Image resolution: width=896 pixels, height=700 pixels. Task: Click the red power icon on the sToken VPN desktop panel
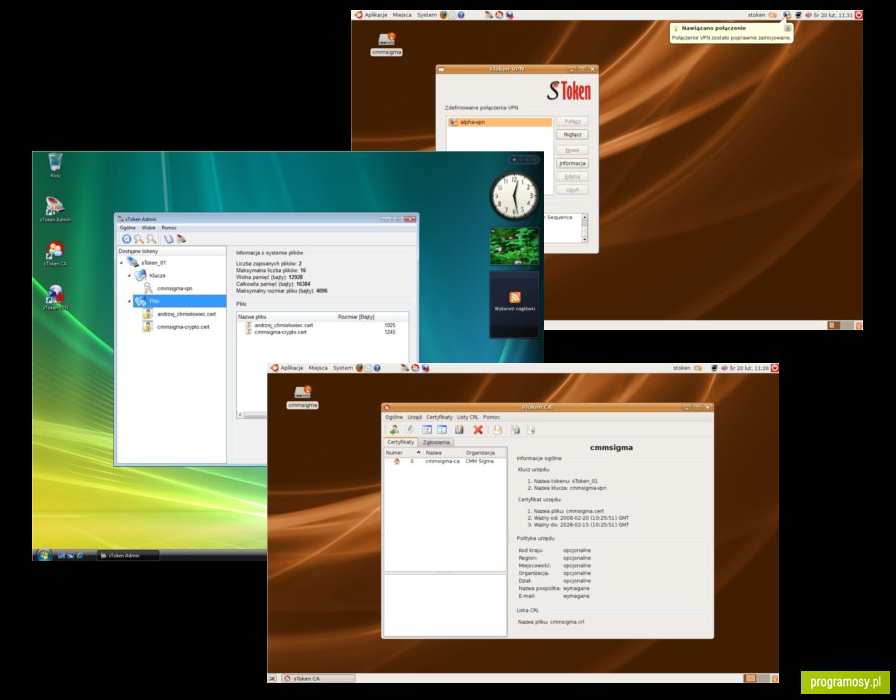[x=858, y=15]
